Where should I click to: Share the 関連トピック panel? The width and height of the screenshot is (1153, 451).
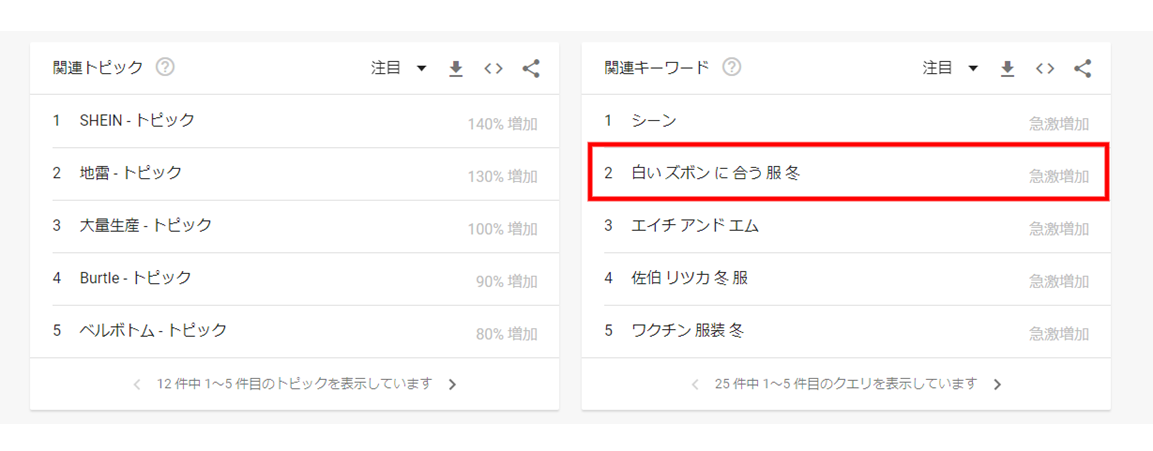(531, 69)
